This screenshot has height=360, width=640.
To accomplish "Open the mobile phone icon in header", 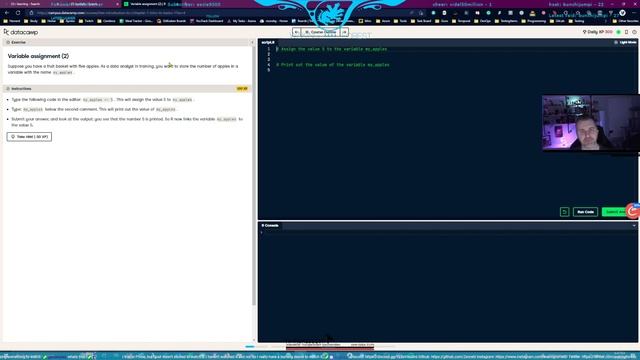I will click(627, 32).
